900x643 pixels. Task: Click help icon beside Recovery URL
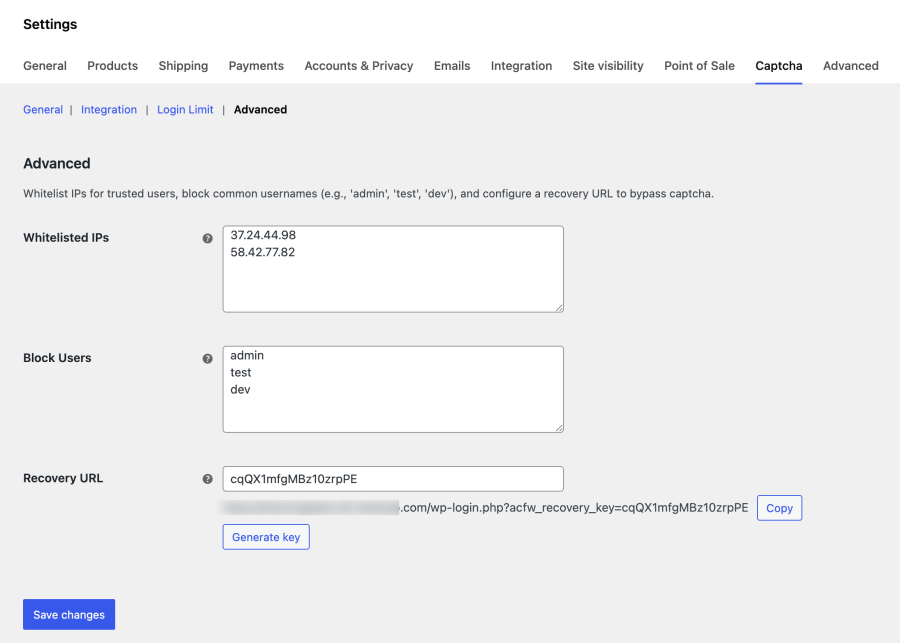[x=208, y=479]
